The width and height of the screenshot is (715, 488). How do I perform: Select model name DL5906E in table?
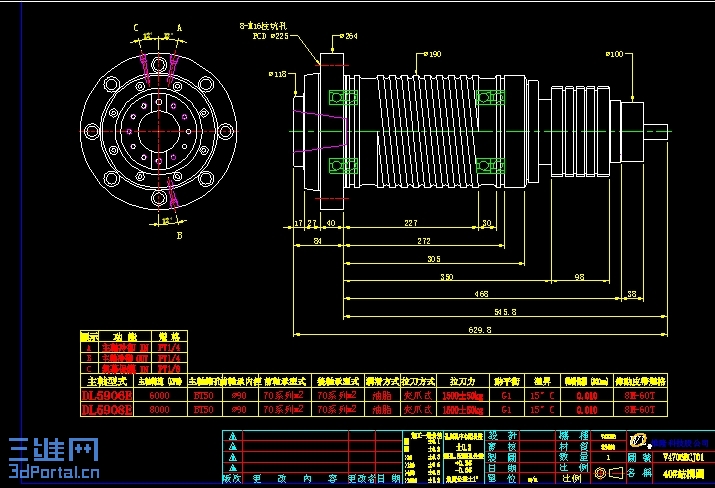tap(107, 395)
